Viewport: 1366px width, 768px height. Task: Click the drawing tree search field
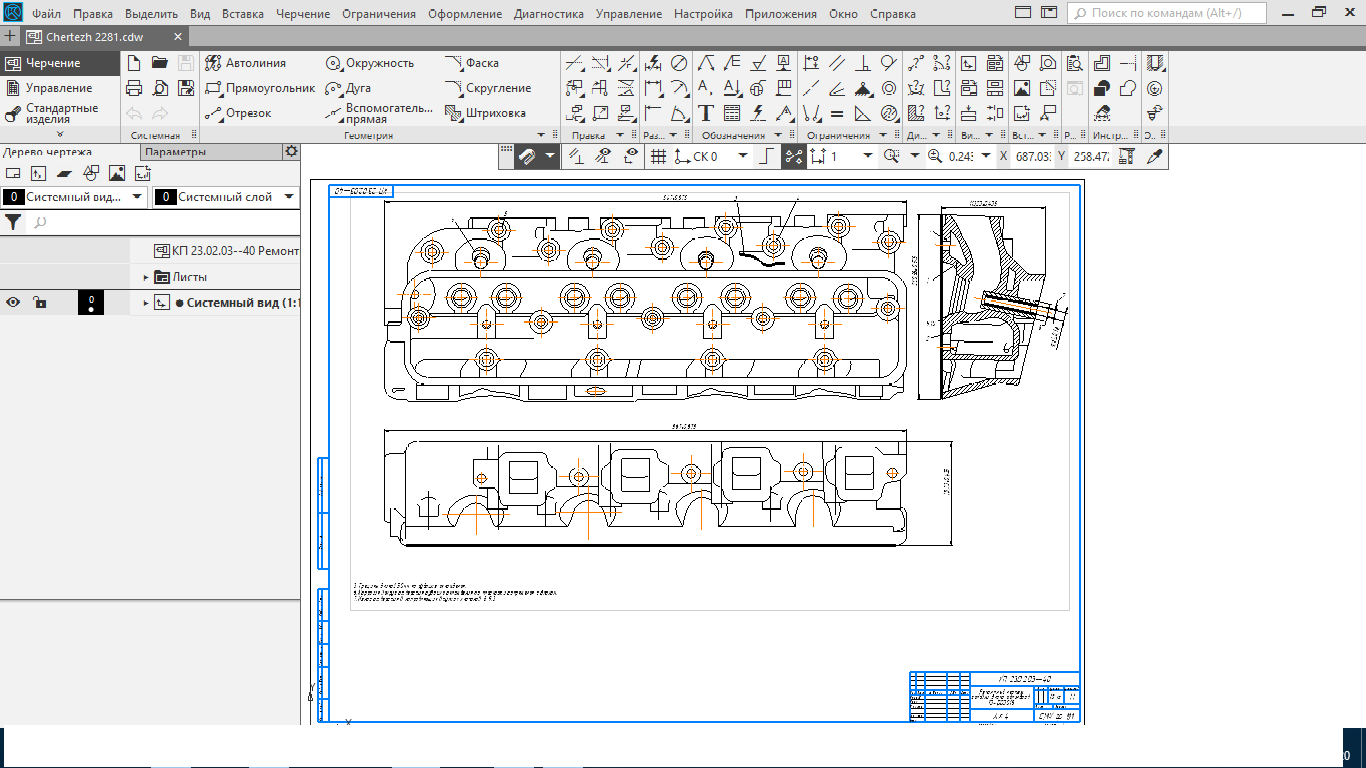click(164, 222)
